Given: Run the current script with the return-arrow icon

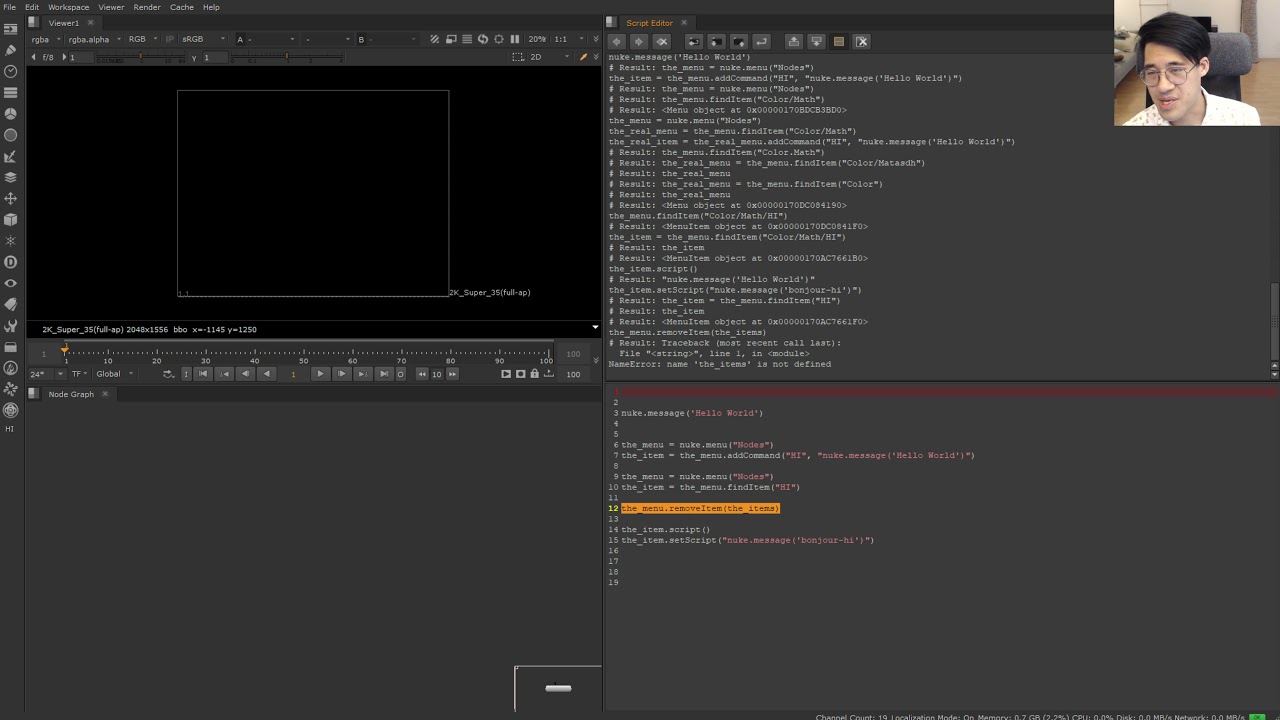Looking at the screenshot, I should 761,41.
